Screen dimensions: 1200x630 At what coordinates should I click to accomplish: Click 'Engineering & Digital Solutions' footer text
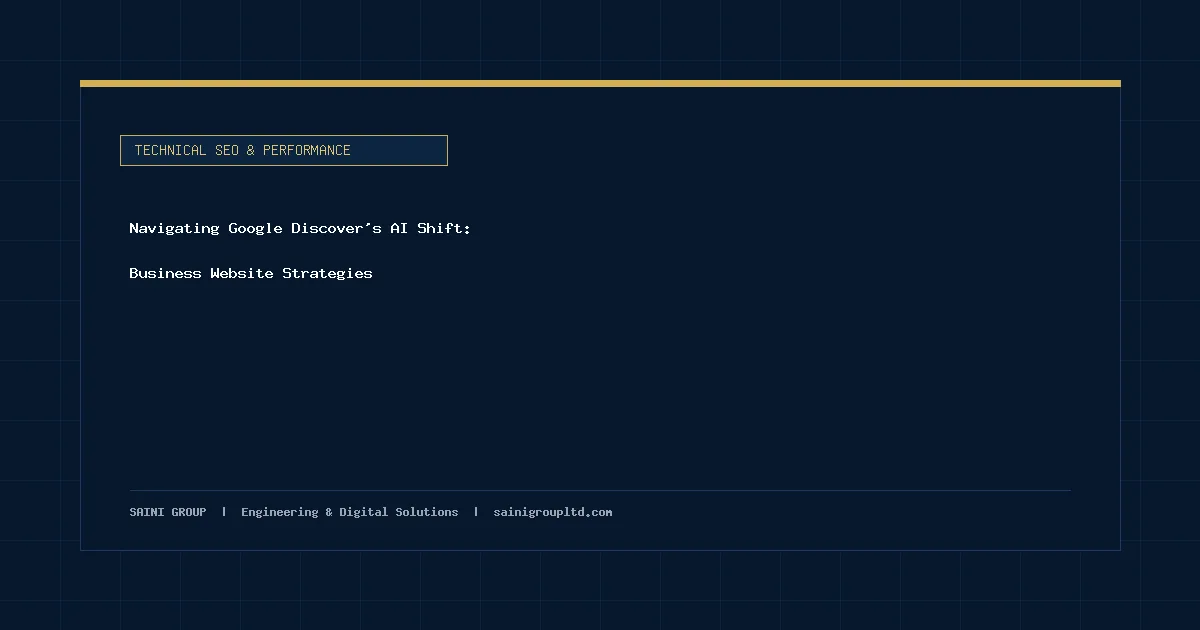pyautogui.click(x=350, y=512)
